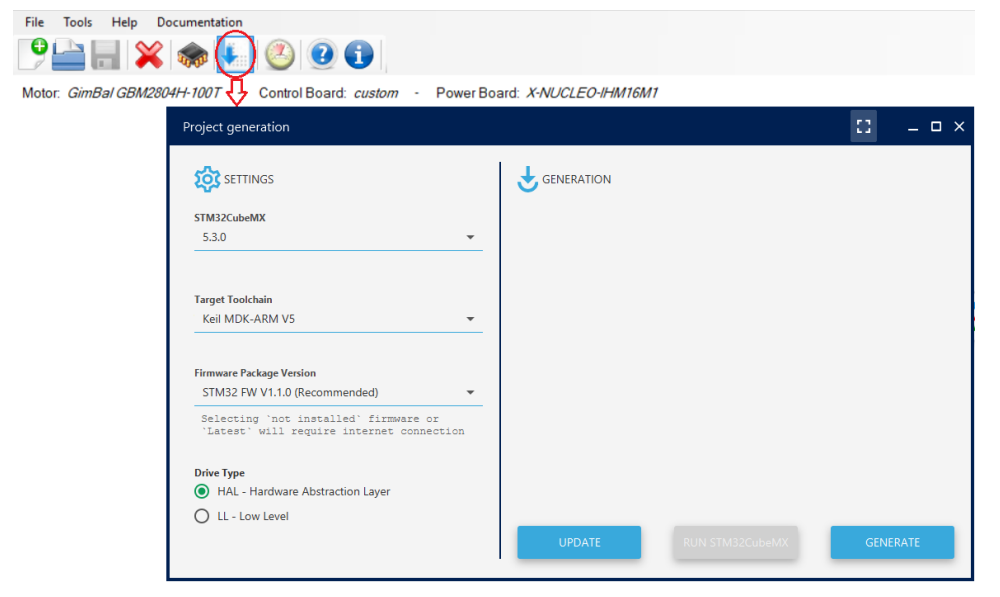
Task: Open the motor monitor gauge icon
Action: click(280, 55)
